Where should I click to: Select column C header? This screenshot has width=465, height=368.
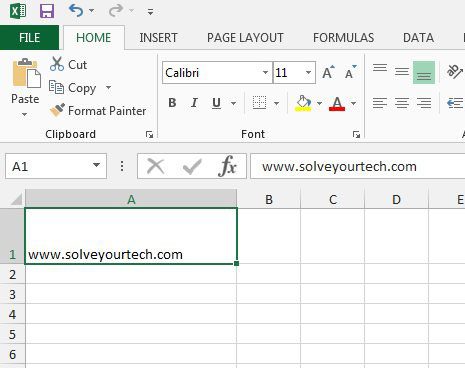pos(333,199)
